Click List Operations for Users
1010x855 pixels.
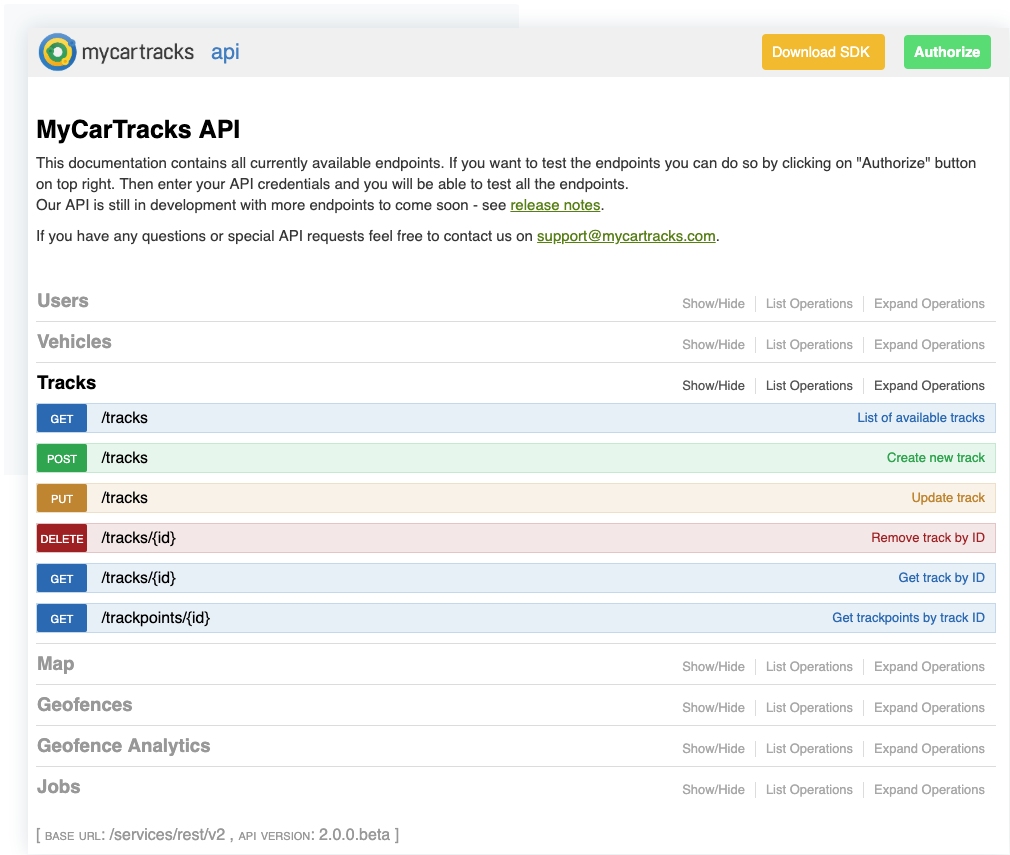(x=809, y=303)
